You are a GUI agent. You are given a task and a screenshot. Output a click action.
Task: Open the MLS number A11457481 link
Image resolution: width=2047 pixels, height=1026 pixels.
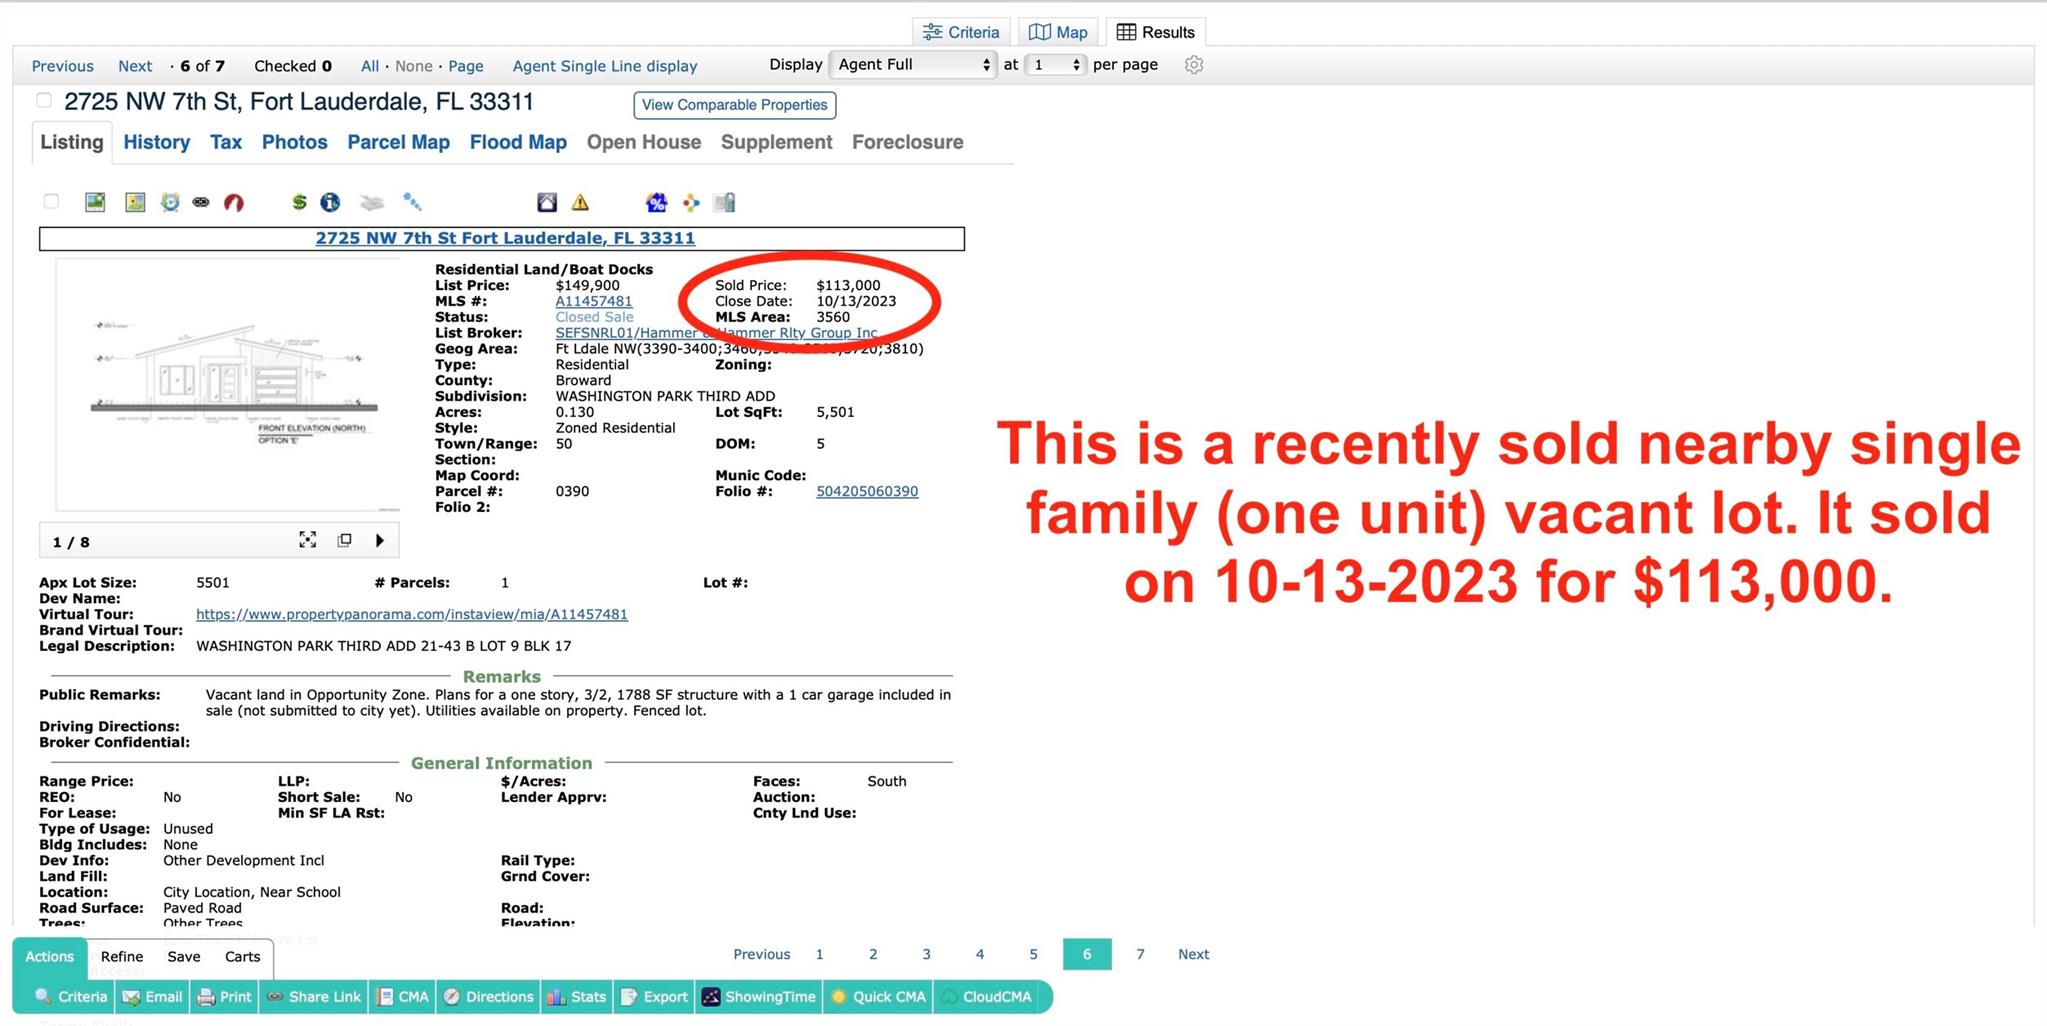pyautogui.click(x=593, y=301)
